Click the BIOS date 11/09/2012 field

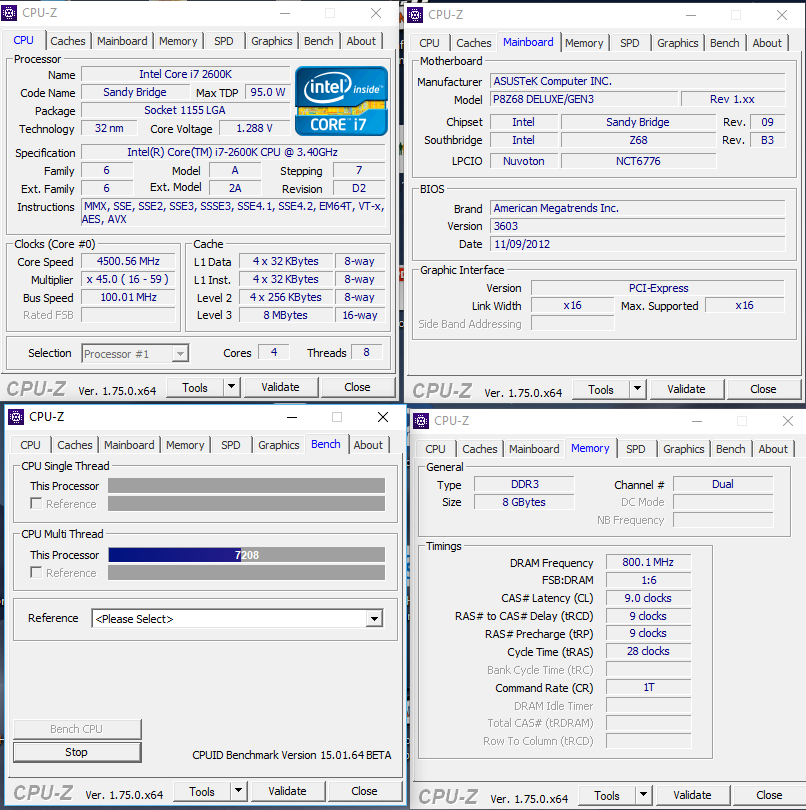638,244
